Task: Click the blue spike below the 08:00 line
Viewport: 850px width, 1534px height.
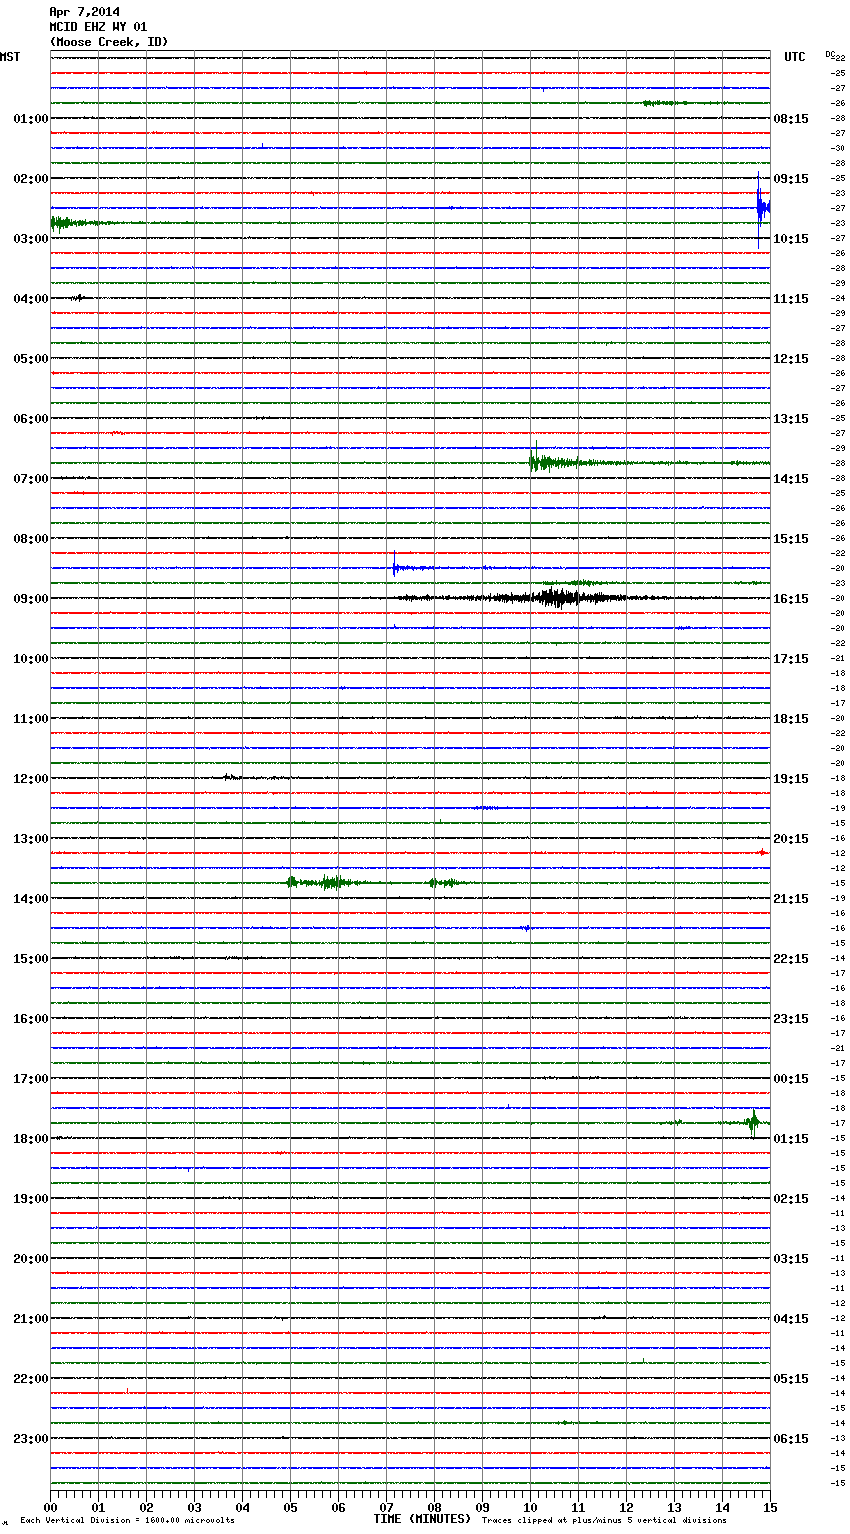Action: click(x=396, y=566)
